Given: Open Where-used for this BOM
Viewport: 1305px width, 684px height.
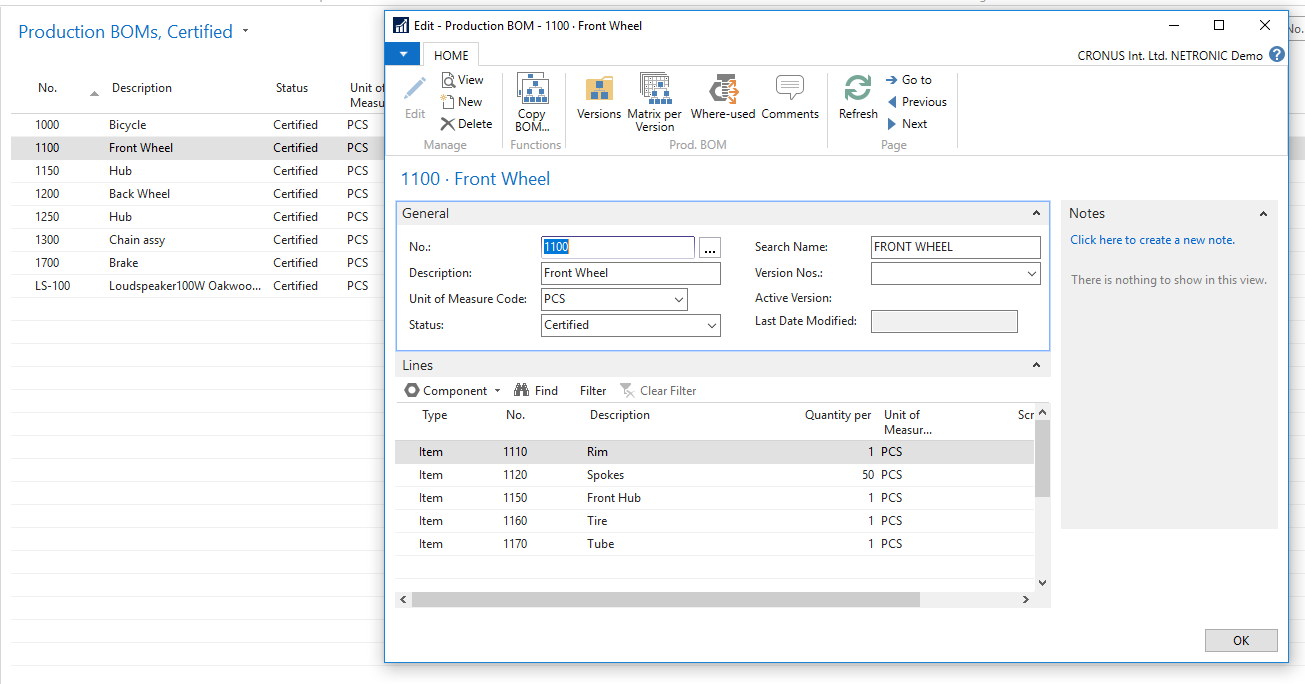Looking at the screenshot, I should tap(722, 95).
